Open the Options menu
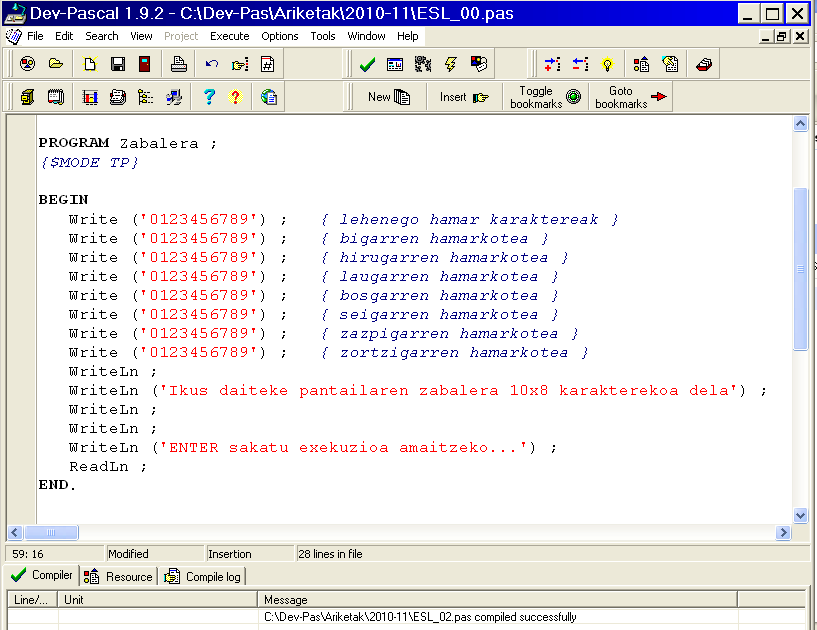 pos(280,36)
